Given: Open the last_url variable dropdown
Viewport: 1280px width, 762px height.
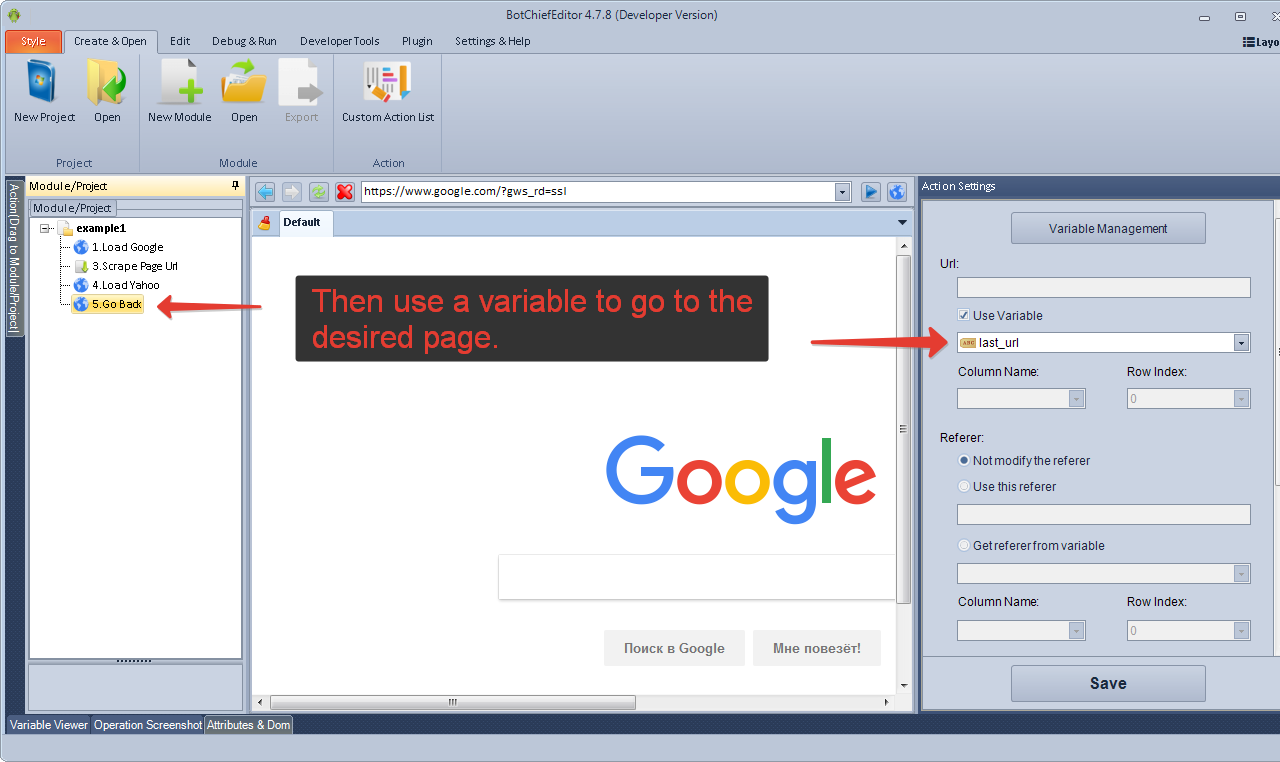Looking at the screenshot, I should [1241, 343].
